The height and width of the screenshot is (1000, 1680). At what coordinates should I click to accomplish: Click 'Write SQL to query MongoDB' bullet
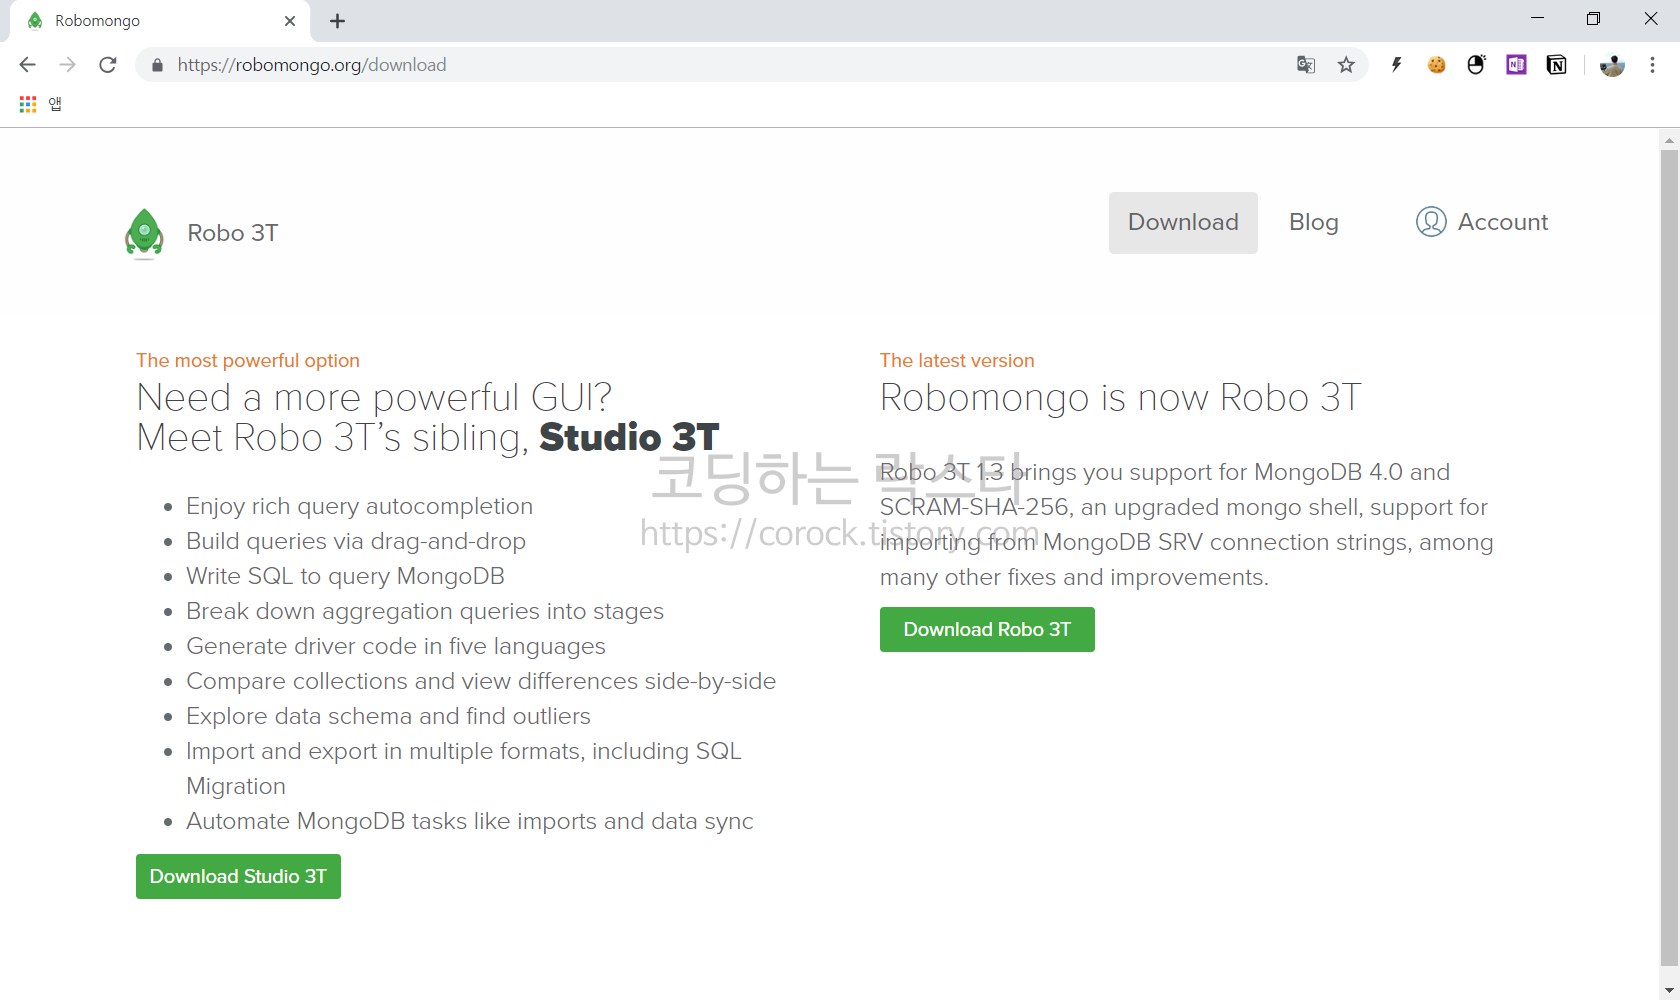(345, 576)
